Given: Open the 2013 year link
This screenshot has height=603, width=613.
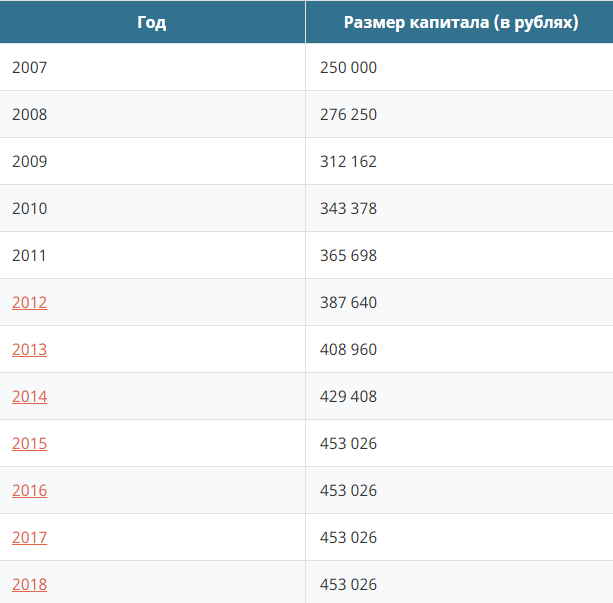Looking at the screenshot, I should [x=29, y=349].
